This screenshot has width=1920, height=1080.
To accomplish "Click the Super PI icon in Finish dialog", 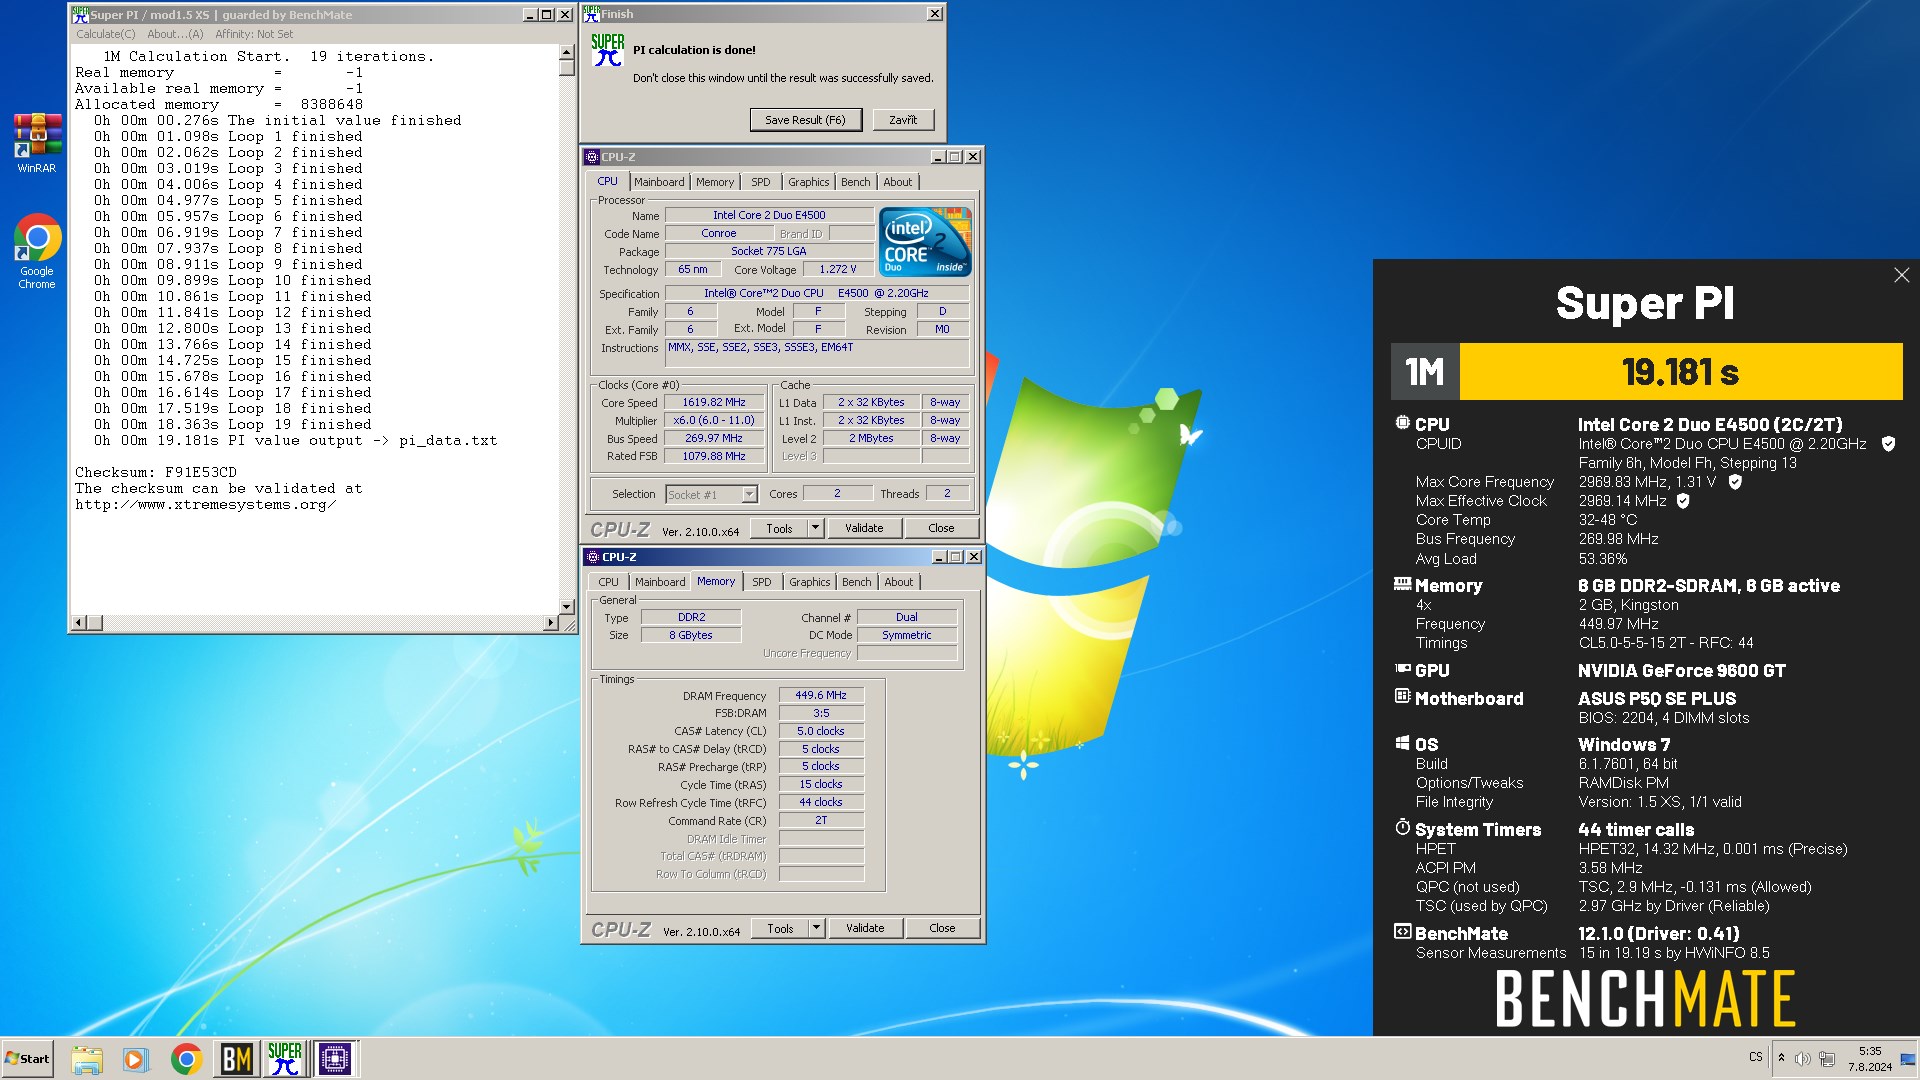I will point(607,50).
